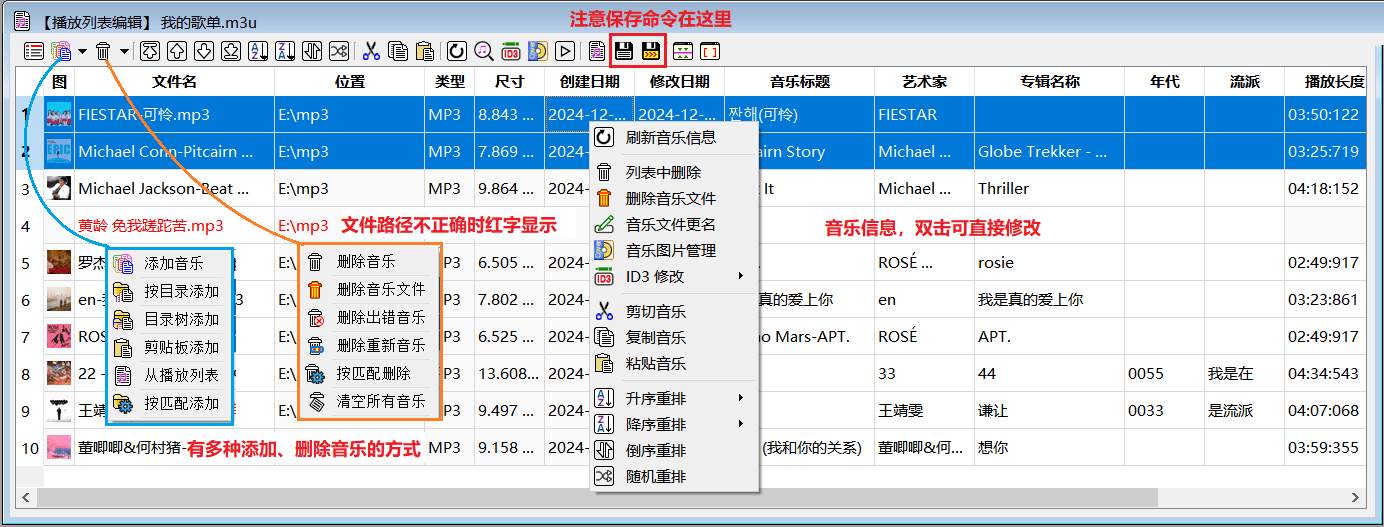Click the refresh music info toolbar icon
This screenshot has height=527, width=1384.
[x=456, y=51]
